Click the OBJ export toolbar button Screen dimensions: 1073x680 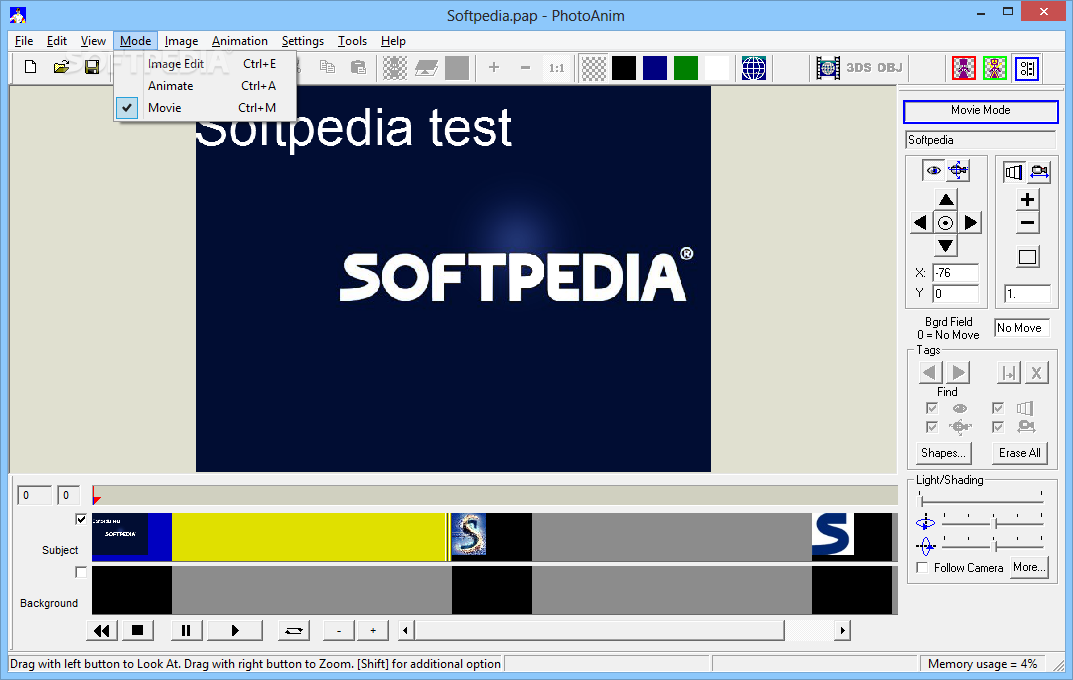click(x=890, y=68)
